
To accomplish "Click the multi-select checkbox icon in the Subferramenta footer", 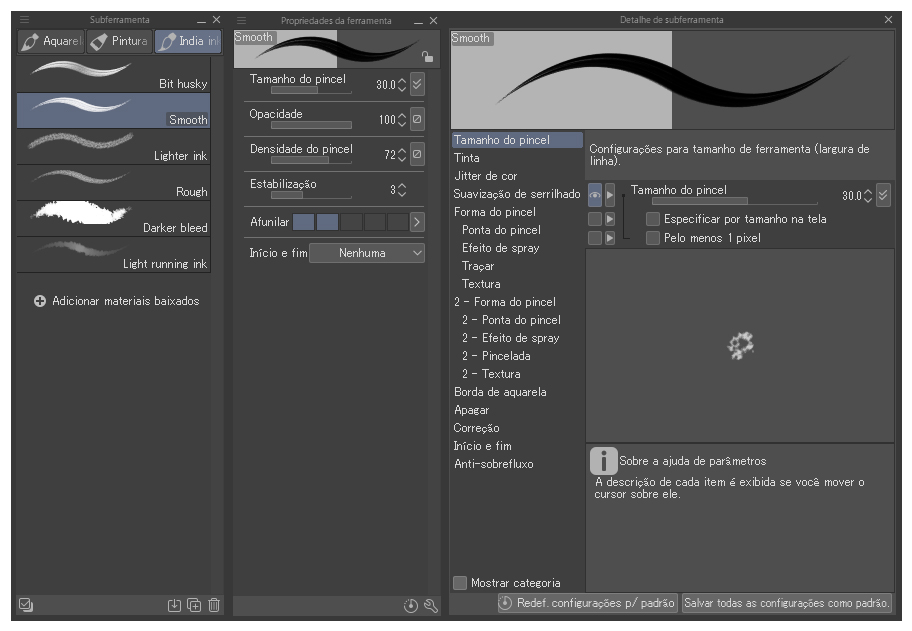I will [27, 605].
